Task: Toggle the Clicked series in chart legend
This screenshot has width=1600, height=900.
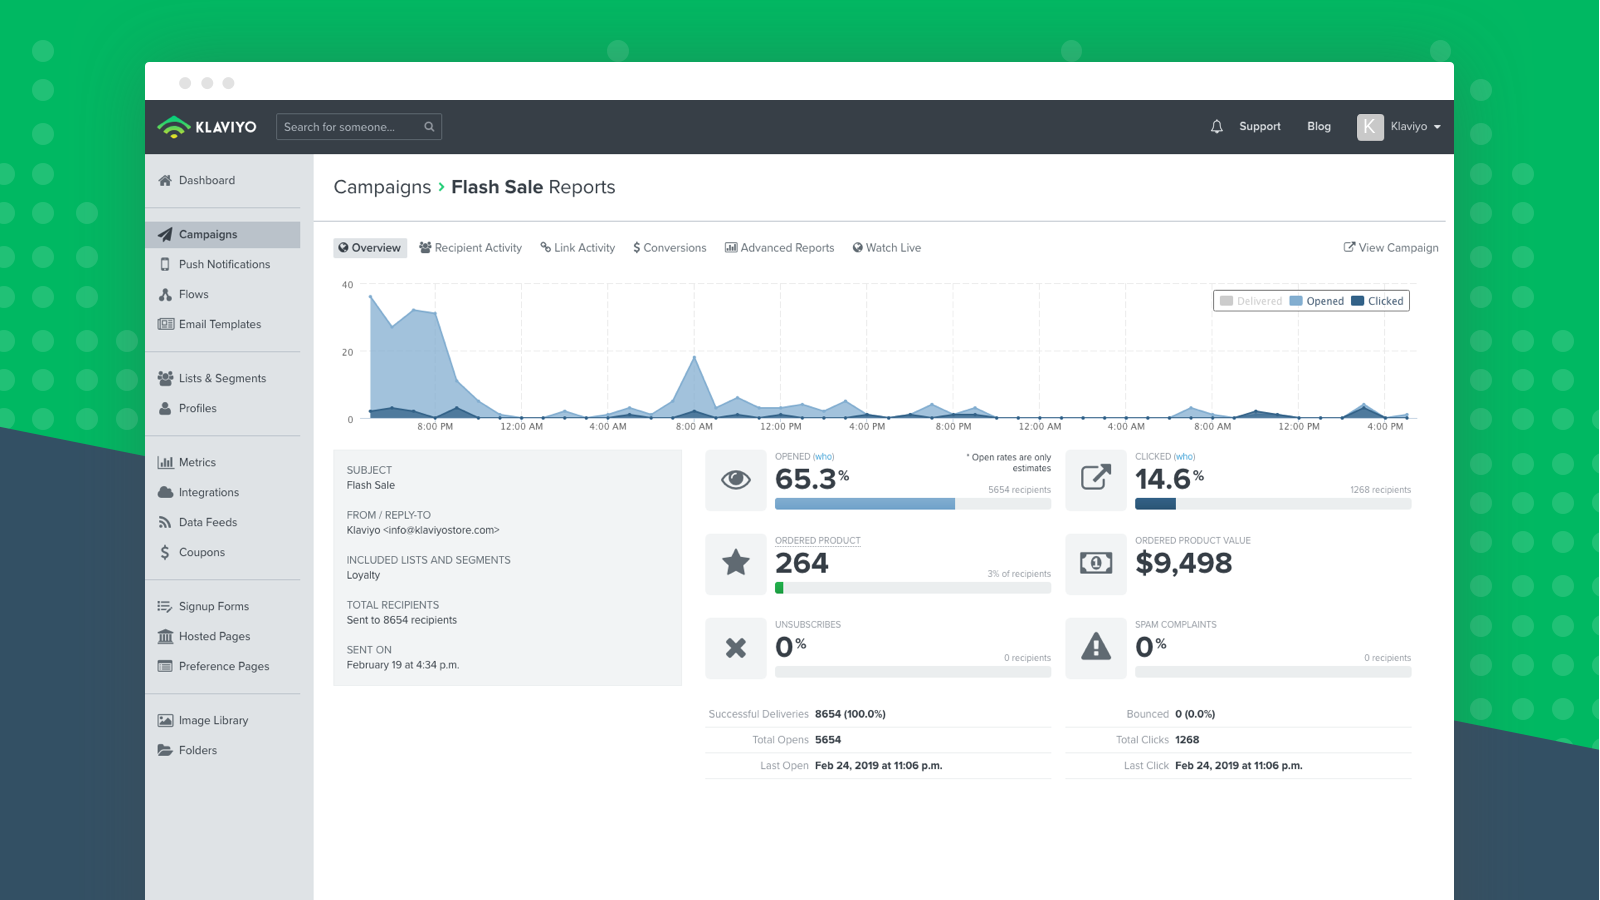Action: (1378, 300)
